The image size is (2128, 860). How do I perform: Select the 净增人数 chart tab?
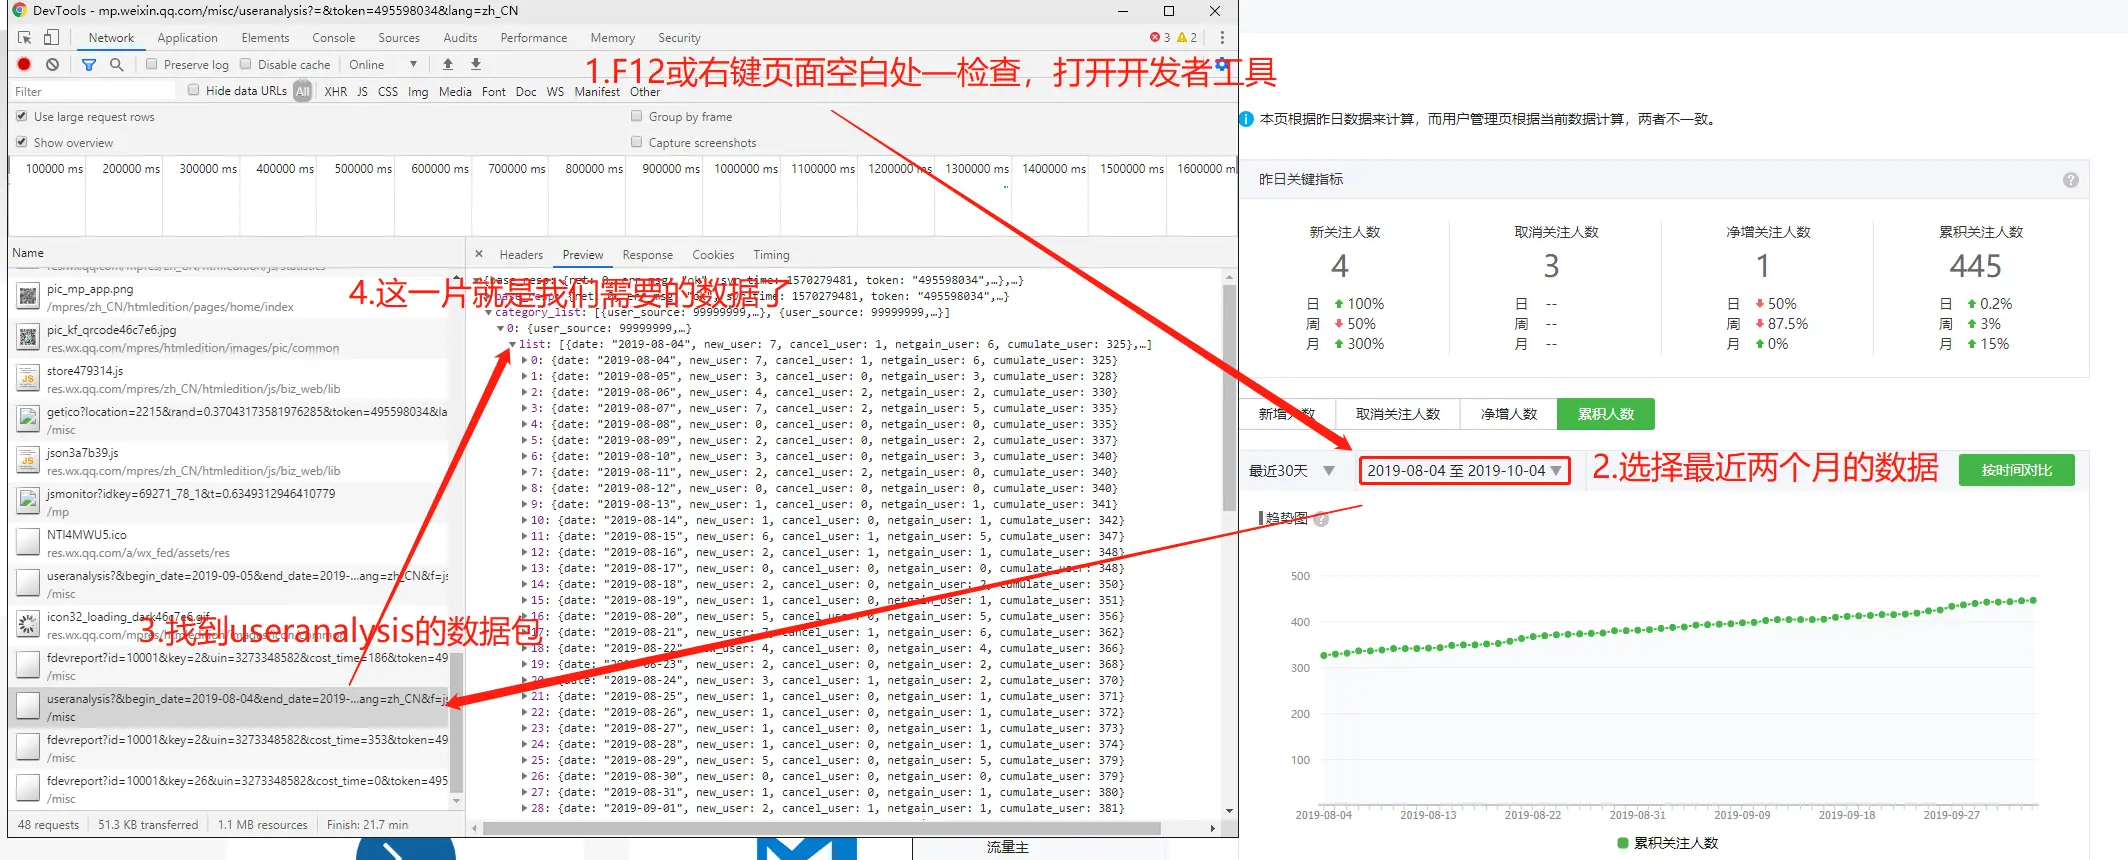(1508, 414)
